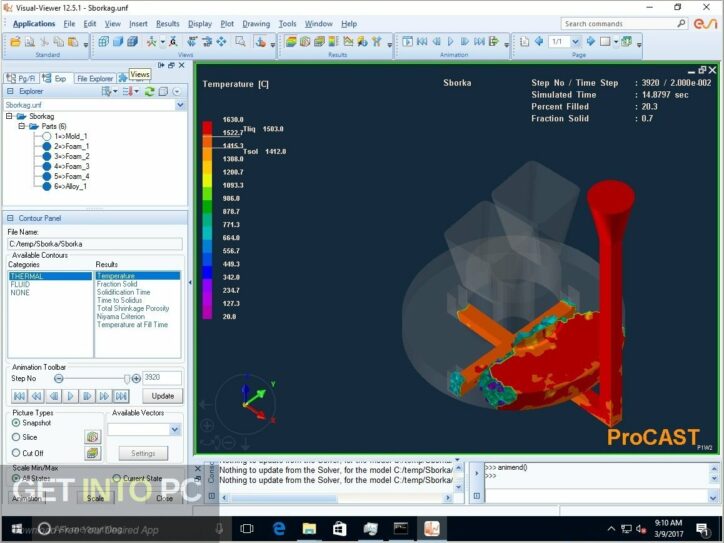Viewport: 724px width, 543px height.
Task: Select the wireframe cube view icon
Action: coord(103,42)
